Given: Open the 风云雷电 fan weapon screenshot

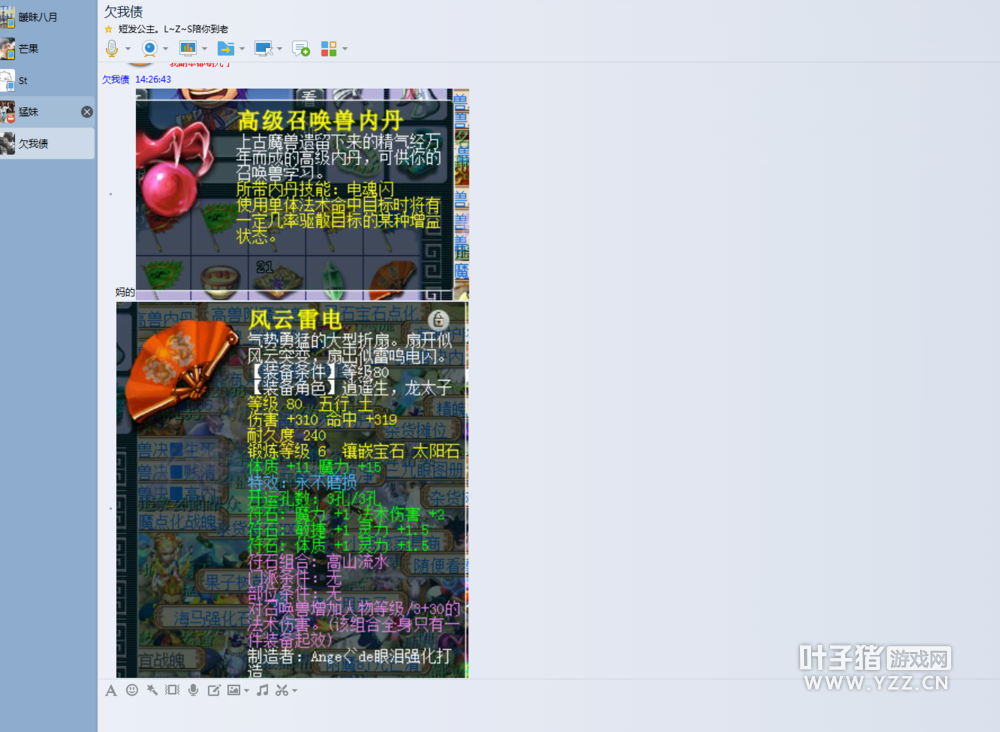Looking at the screenshot, I should point(292,490).
